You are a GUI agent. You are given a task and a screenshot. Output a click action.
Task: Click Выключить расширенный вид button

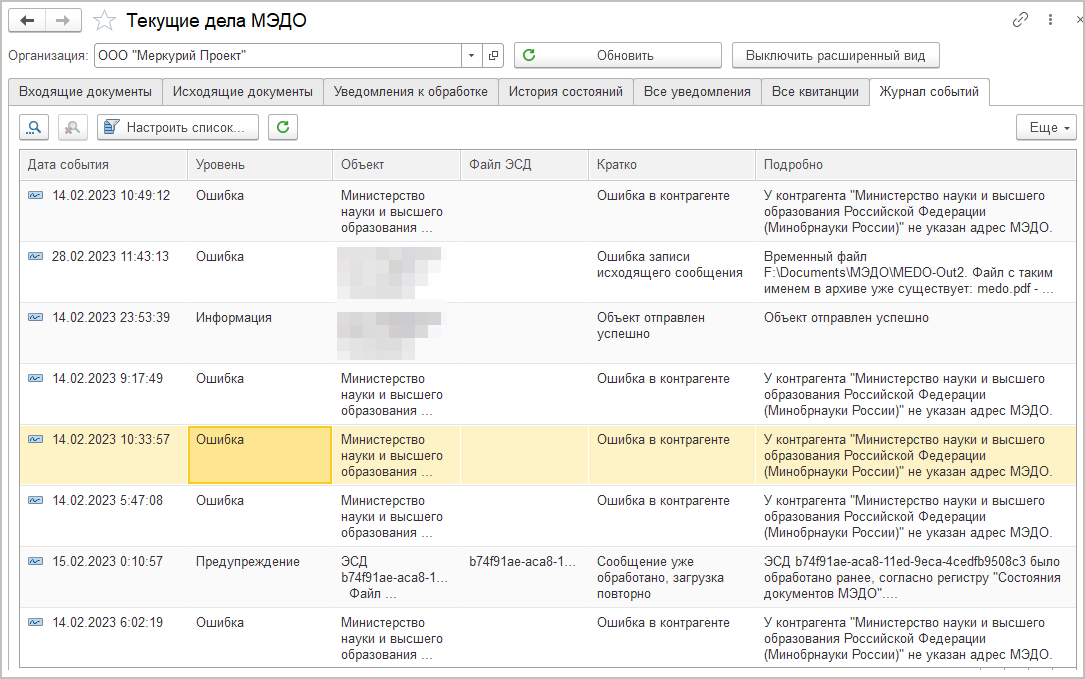835,55
